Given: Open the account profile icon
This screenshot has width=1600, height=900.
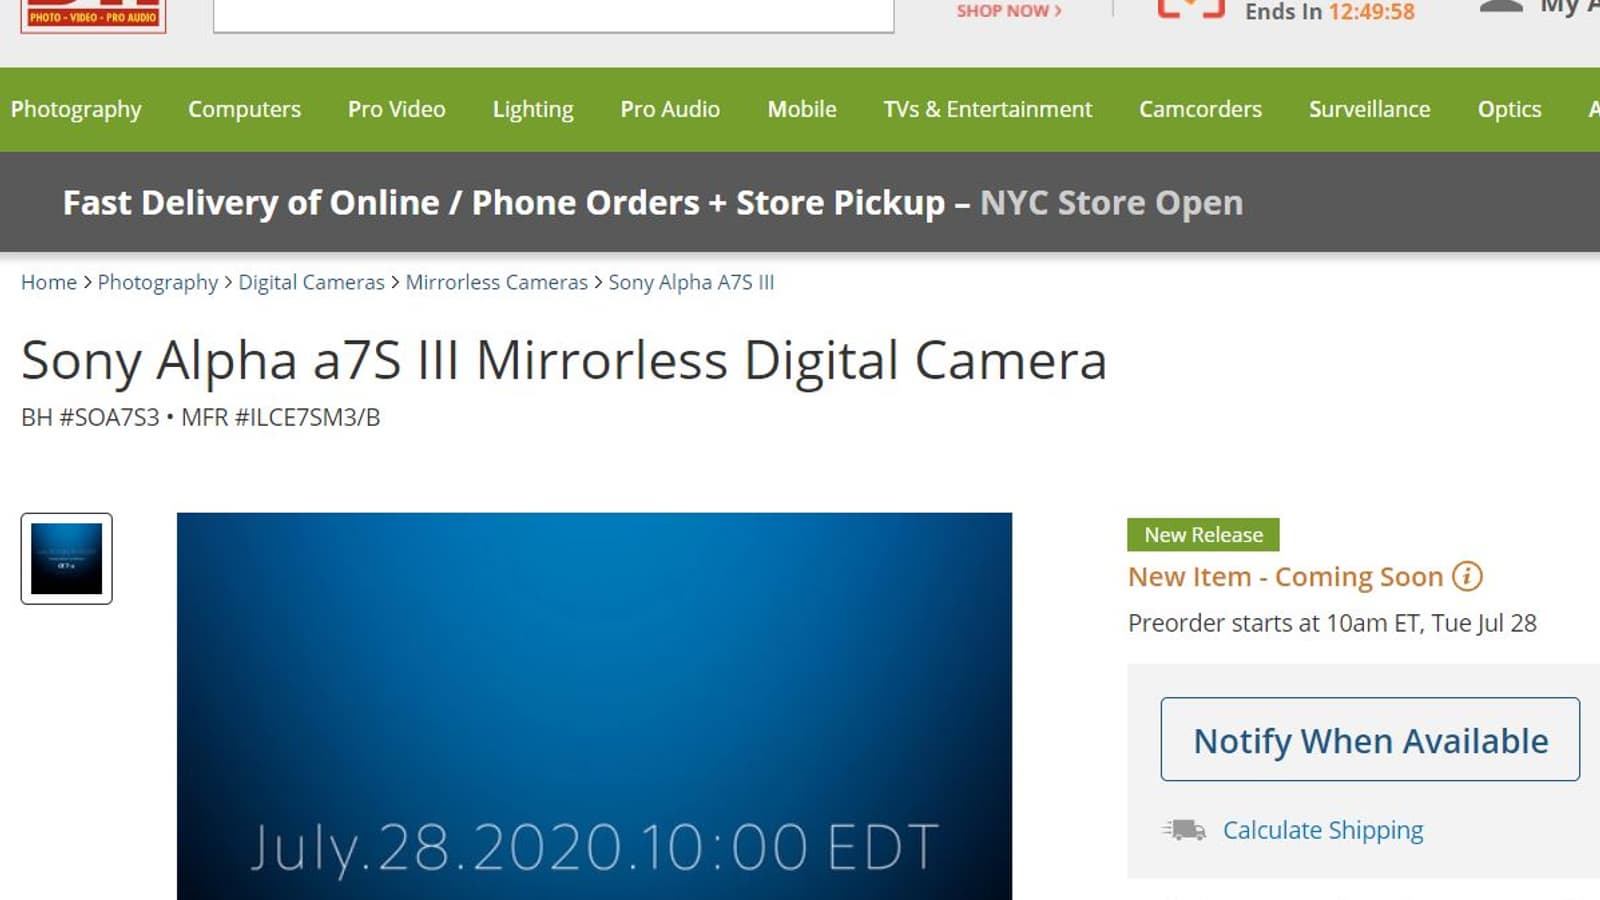Looking at the screenshot, I should click(x=1500, y=8).
